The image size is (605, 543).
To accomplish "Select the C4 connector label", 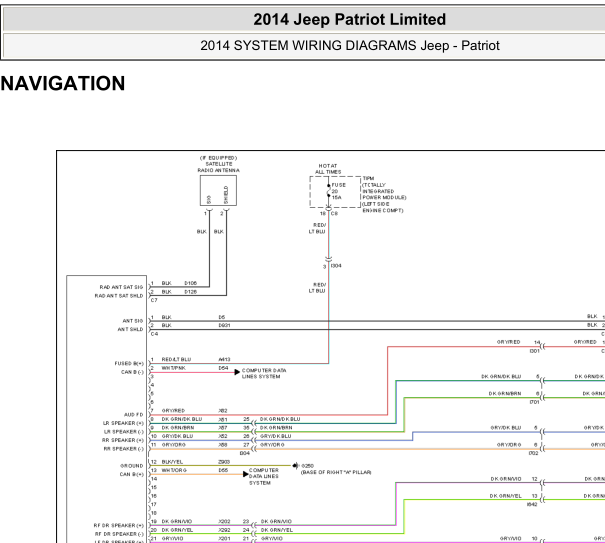I will pos(154,334).
